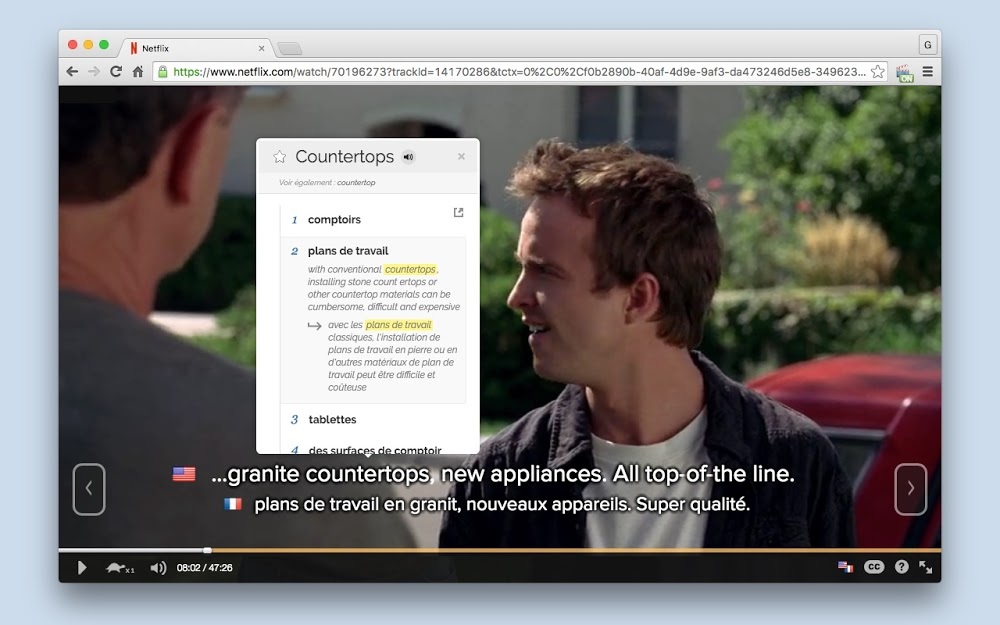Image resolution: width=1000 pixels, height=625 pixels.
Task: Star "Countertops" to save the word
Action: tap(277, 156)
